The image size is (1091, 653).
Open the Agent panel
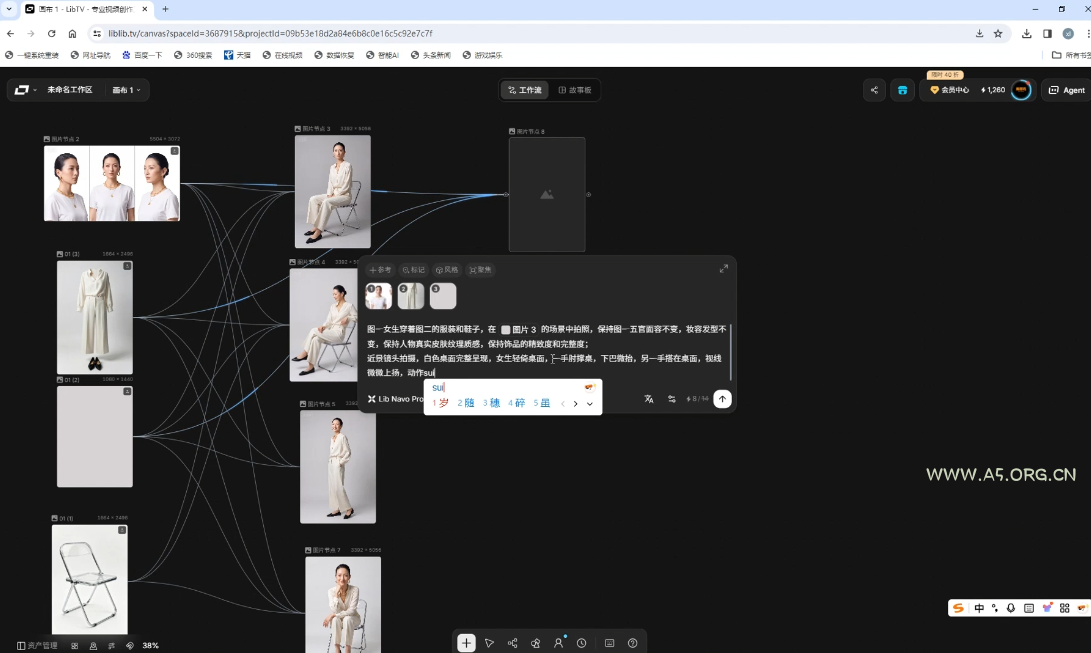tap(1067, 90)
